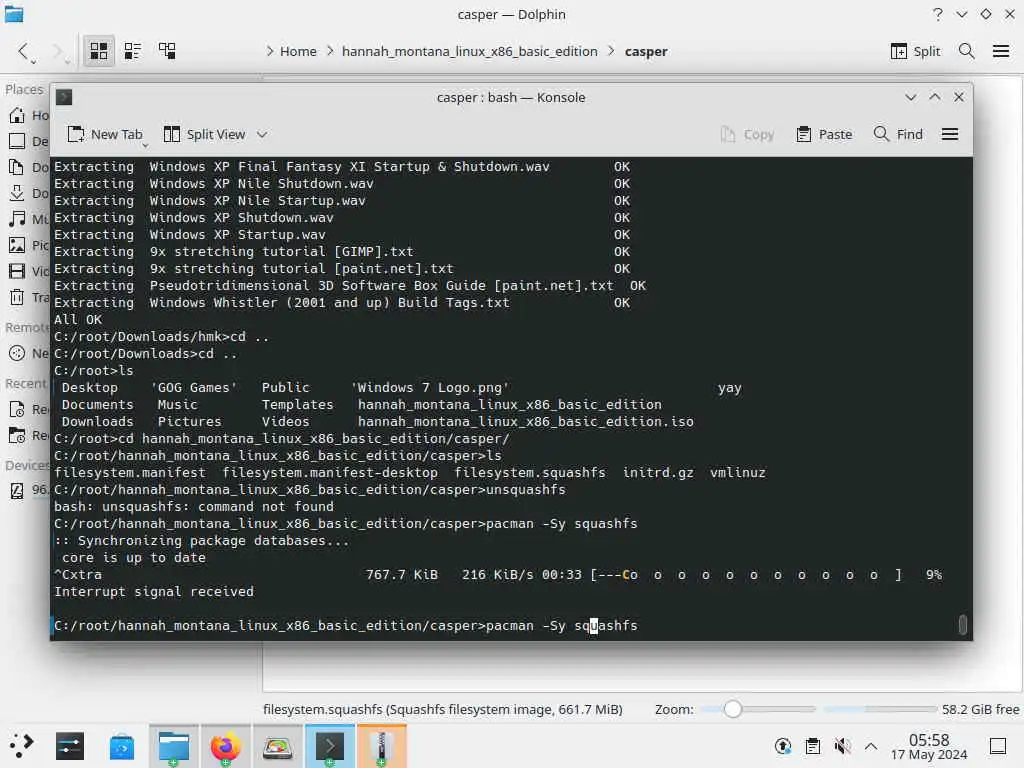Viewport: 1024px width, 768px height.
Task: Adjust Dolphin zoom slider
Action: point(733,709)
